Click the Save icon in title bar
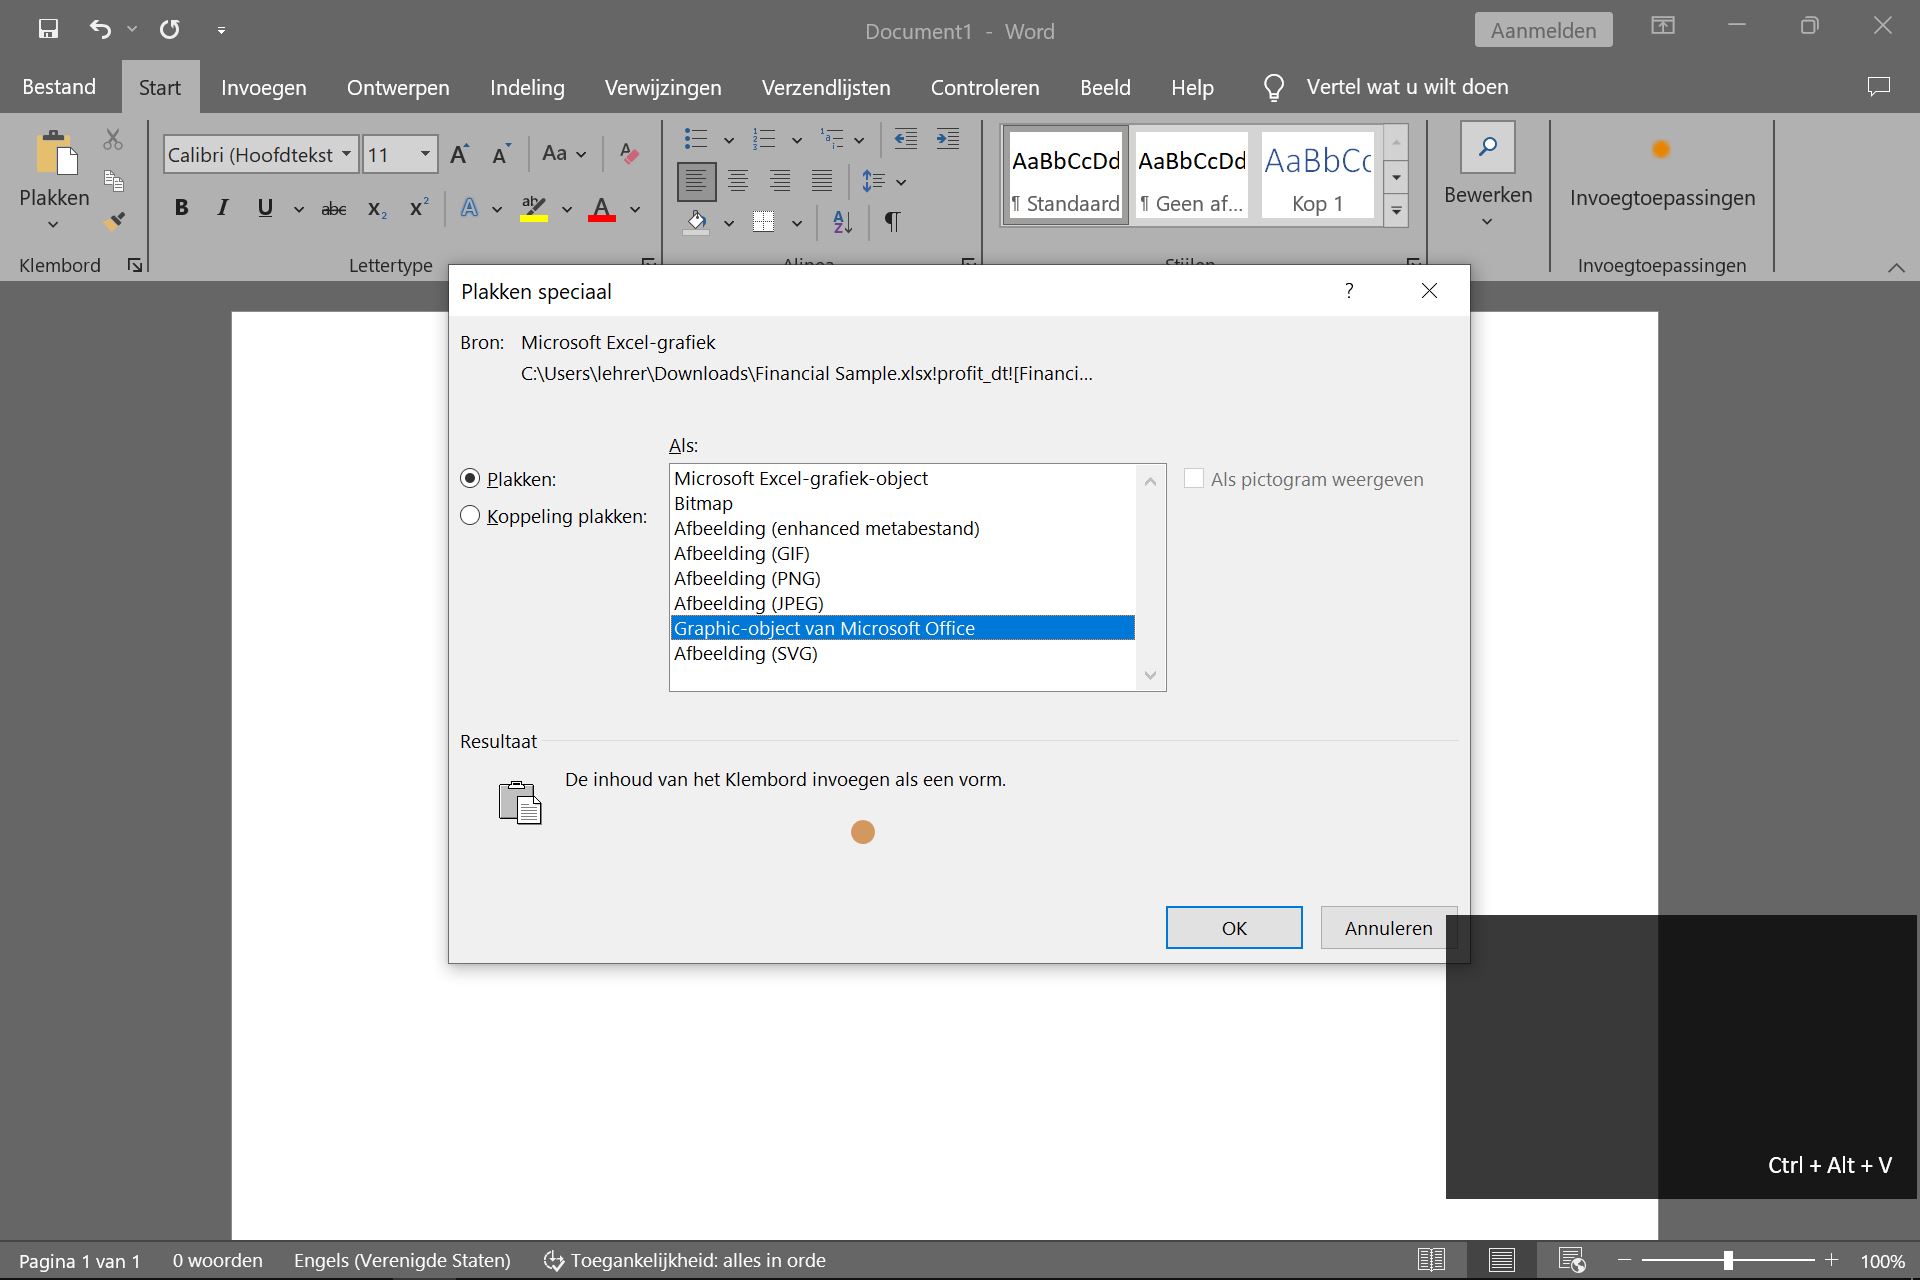Screen dimensions: 1920x1280 tap(48, 29)
